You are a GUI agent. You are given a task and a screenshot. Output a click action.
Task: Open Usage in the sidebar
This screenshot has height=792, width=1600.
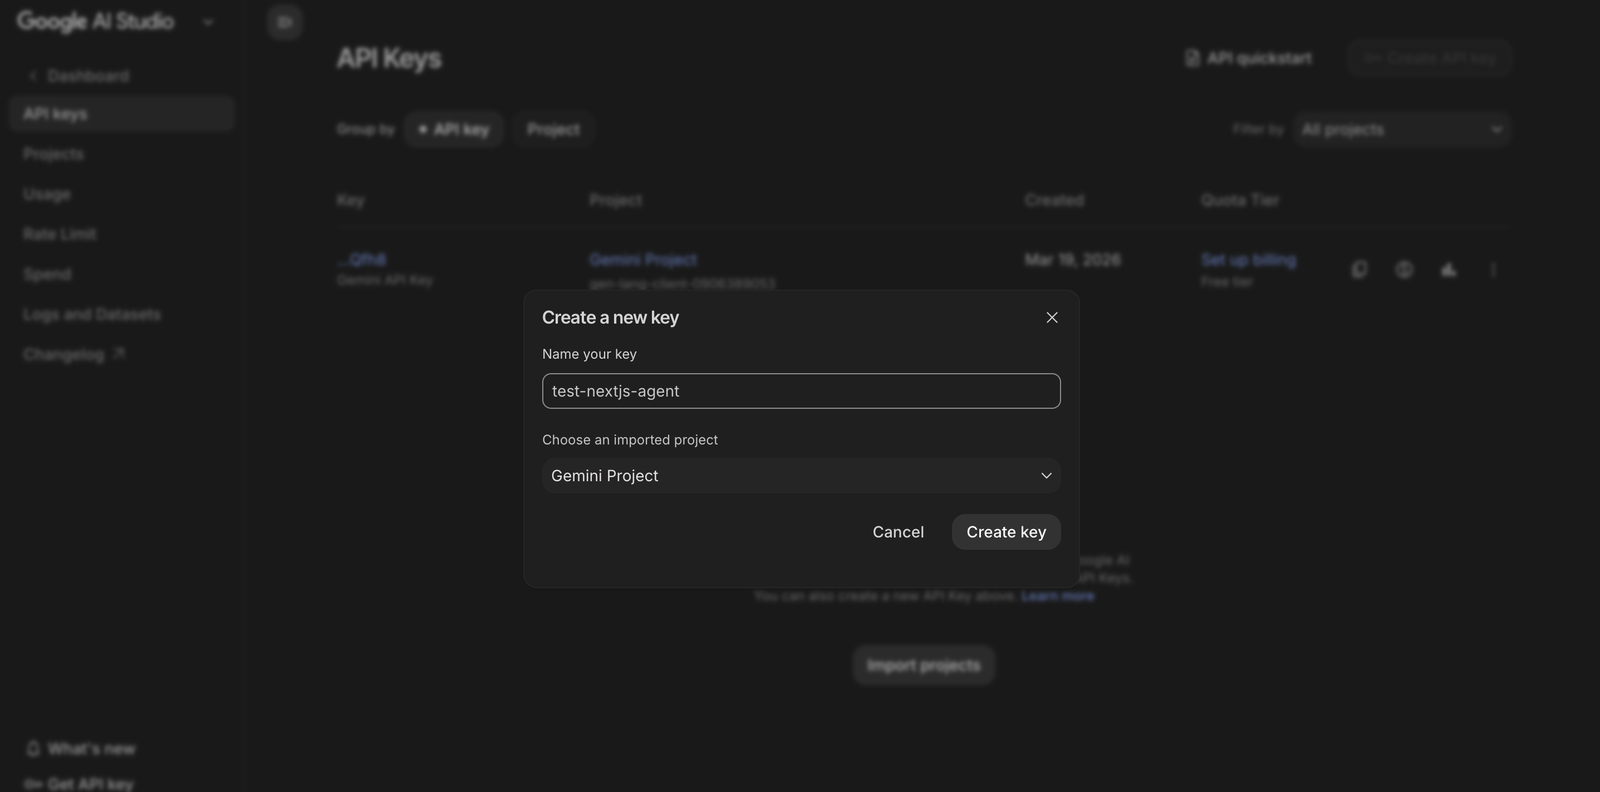[x=47, y=194]
